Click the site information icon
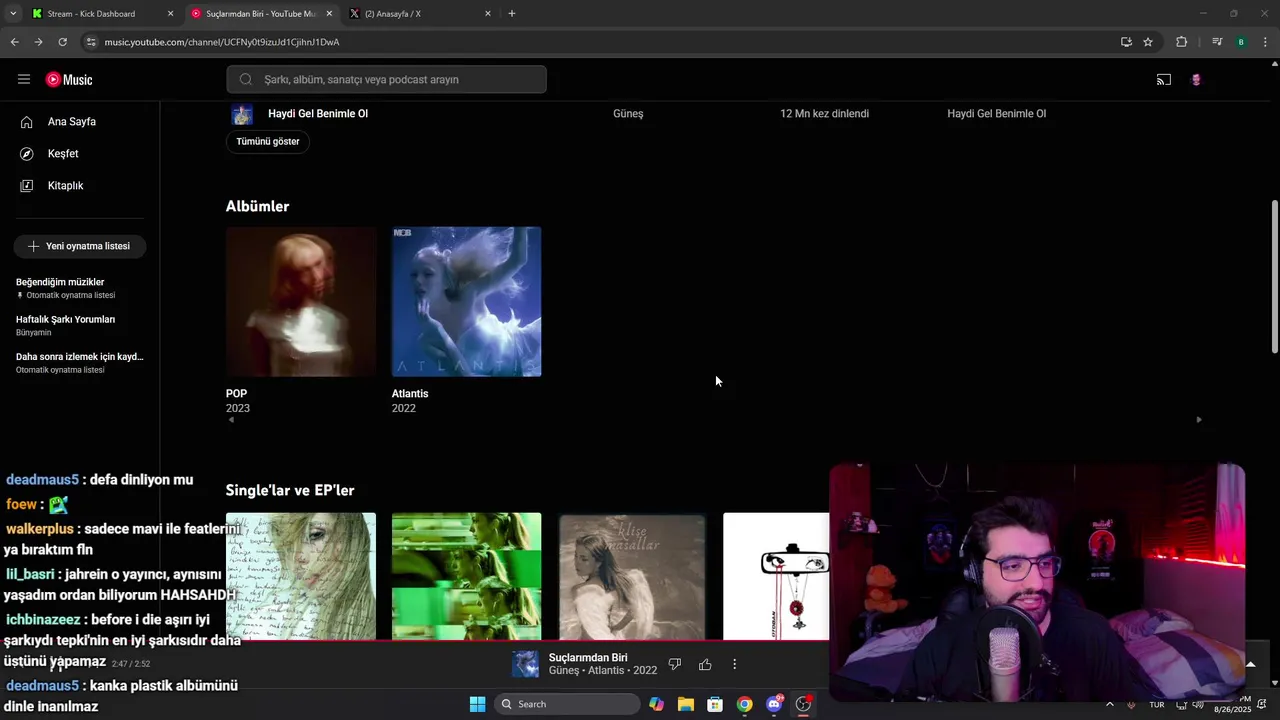 pos(91,42)
